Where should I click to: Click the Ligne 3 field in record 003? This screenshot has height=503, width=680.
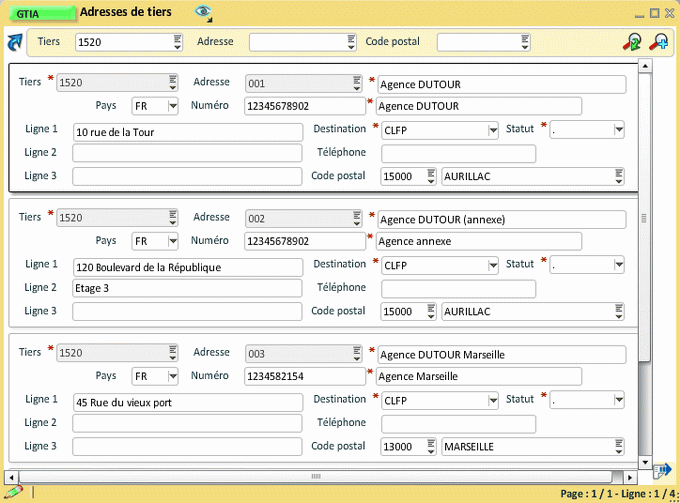point(187,447)
